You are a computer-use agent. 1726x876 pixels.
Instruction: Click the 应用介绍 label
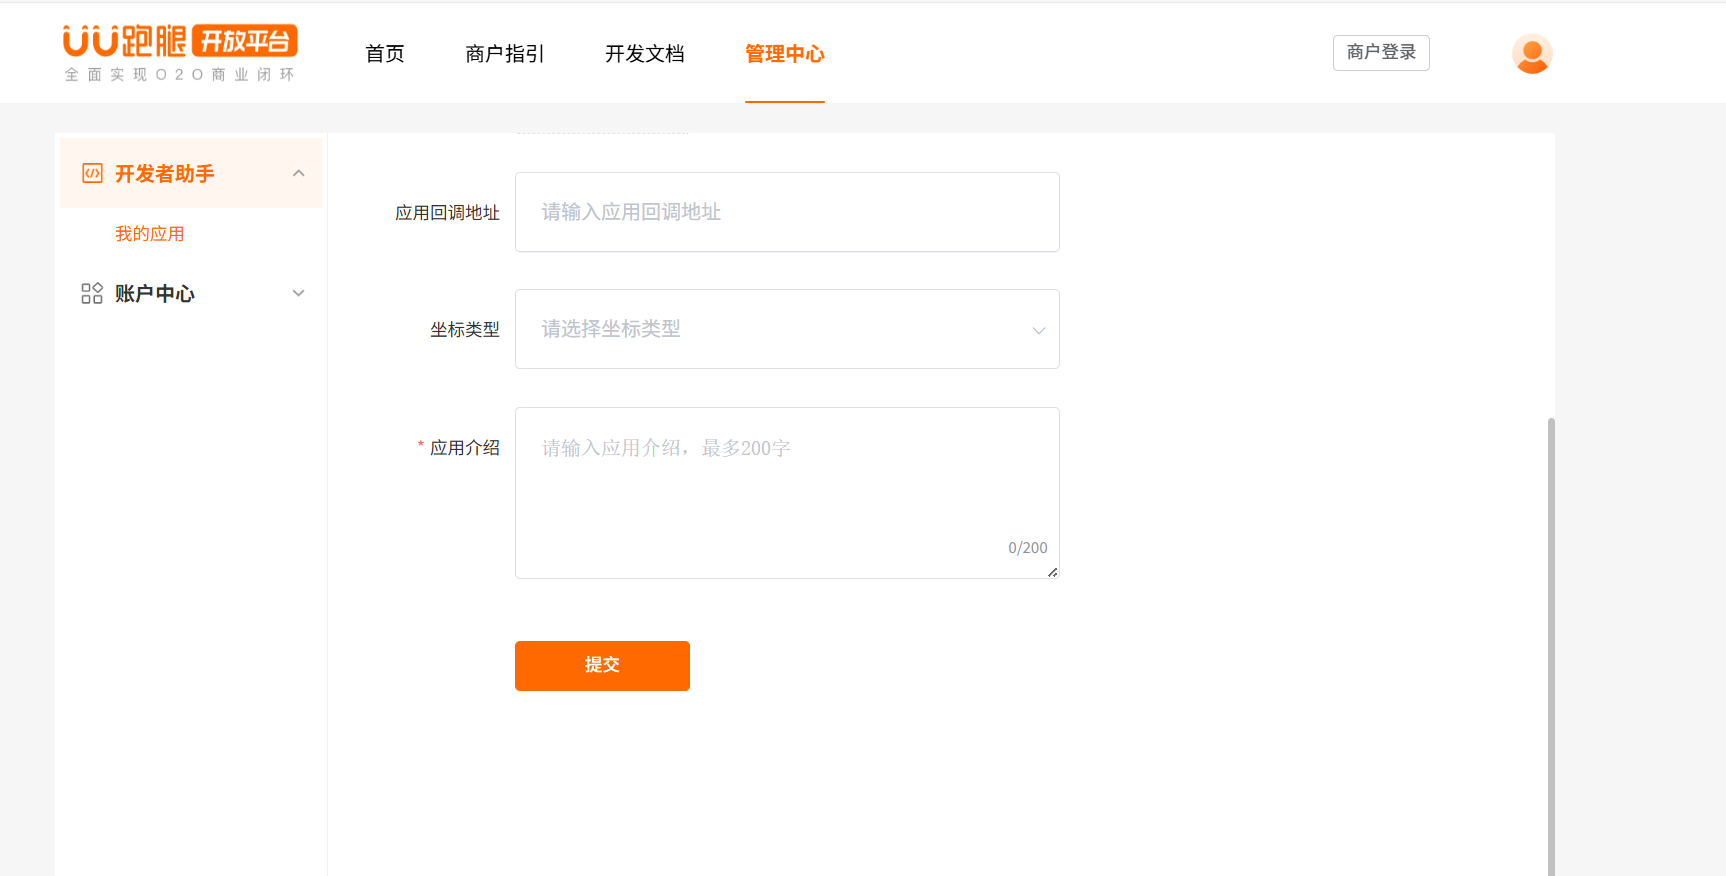[x=465, y=448]
